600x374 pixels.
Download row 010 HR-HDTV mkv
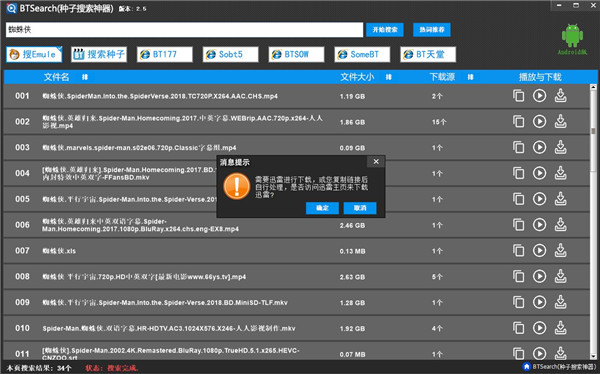(x=561, y=328)
